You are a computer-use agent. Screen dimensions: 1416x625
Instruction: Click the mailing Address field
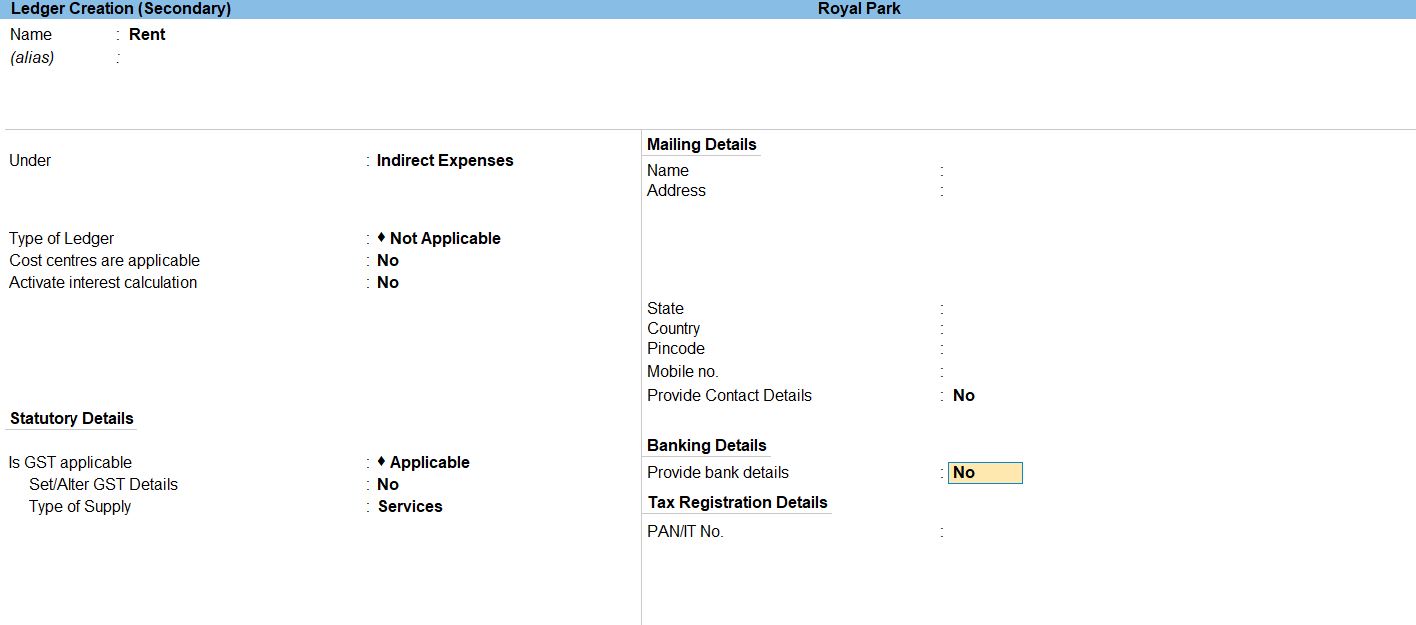pos(1000,191)
